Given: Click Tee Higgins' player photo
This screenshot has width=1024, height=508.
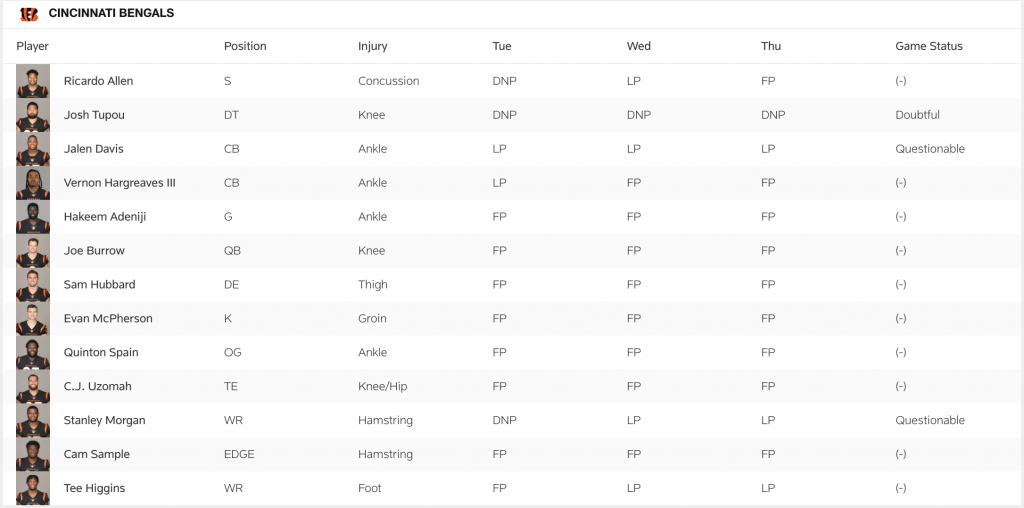Looking at the screenshot, I should point(33,488).
